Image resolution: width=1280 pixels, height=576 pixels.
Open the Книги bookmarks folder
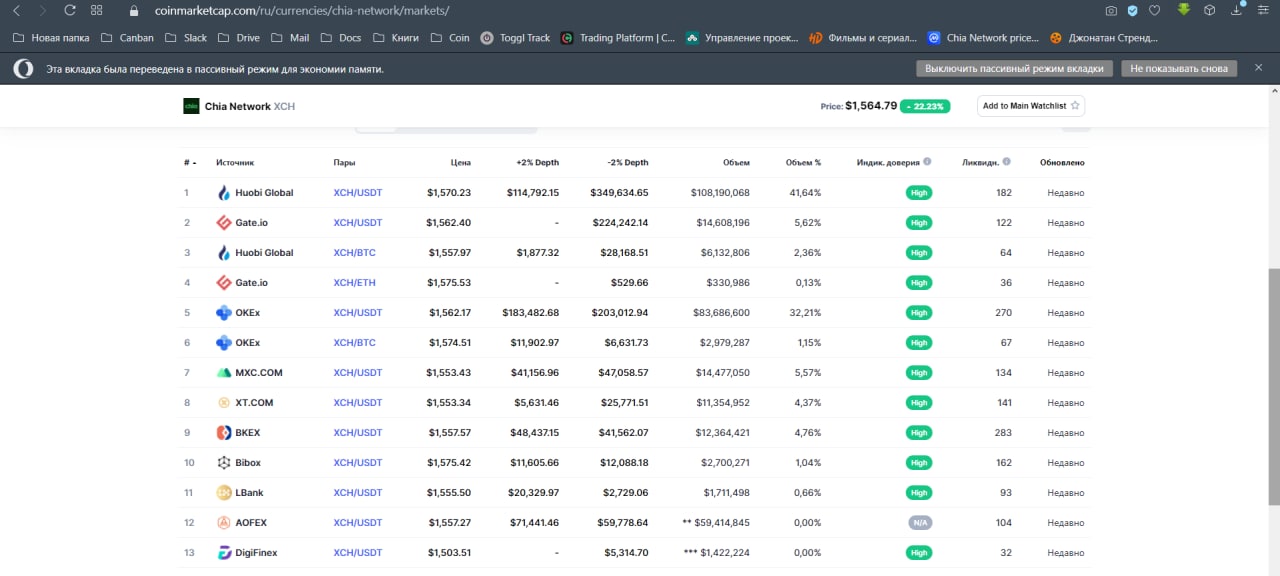coord(396,38)
